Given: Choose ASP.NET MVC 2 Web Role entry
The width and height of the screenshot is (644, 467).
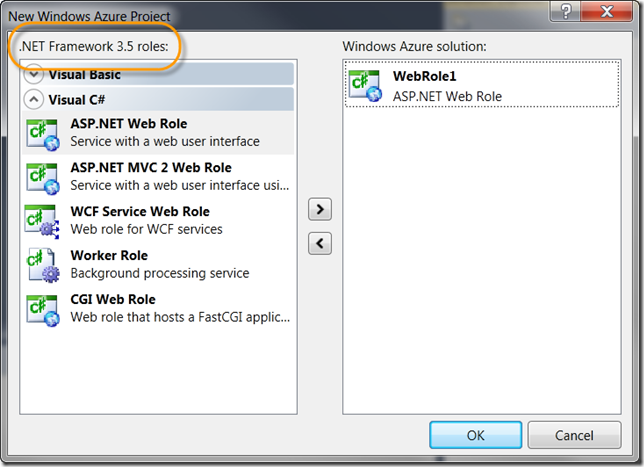Looking at the screenshot, I should pyautogui.click(x=158, y=177).
